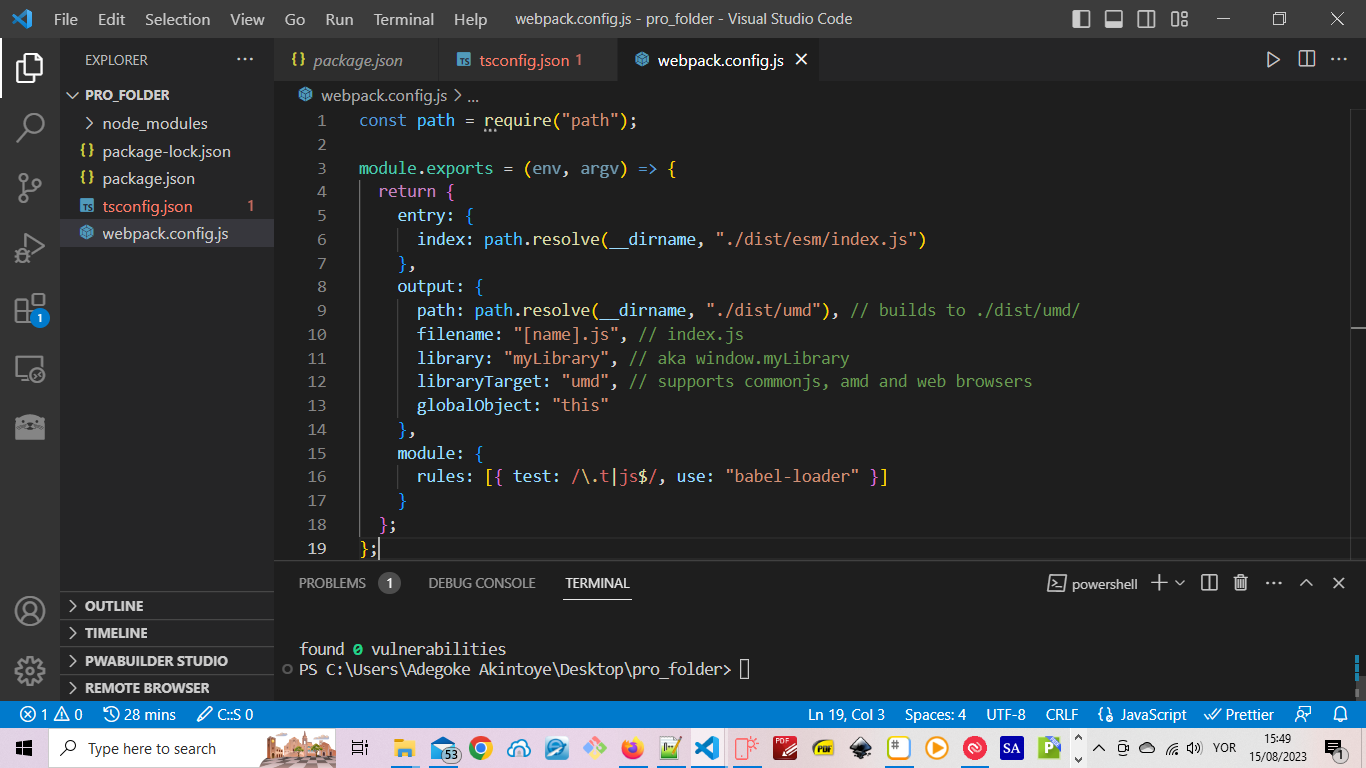Open the new terminal launch profile dropdown

coord(1180,583)
